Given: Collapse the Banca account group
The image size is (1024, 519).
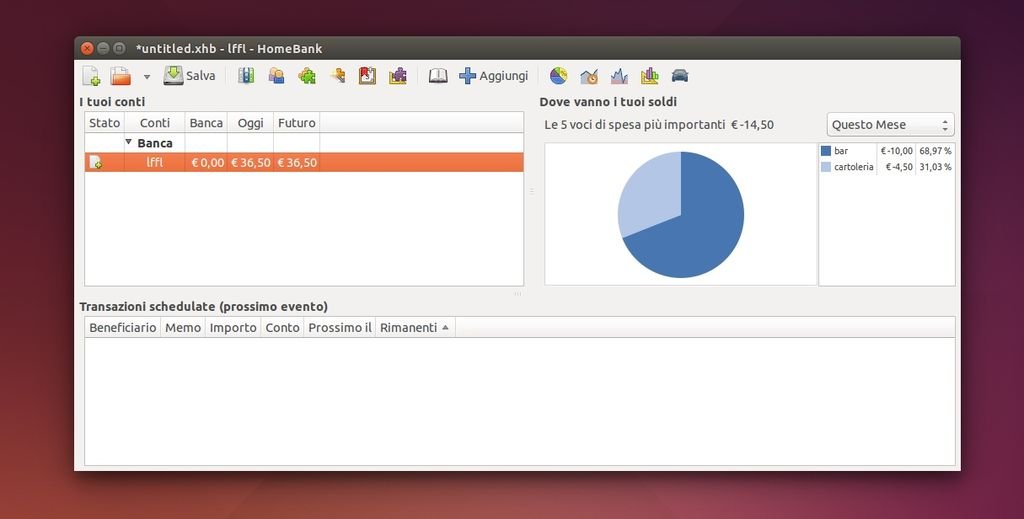Looking at the screenshot, I should click(129, 142).
